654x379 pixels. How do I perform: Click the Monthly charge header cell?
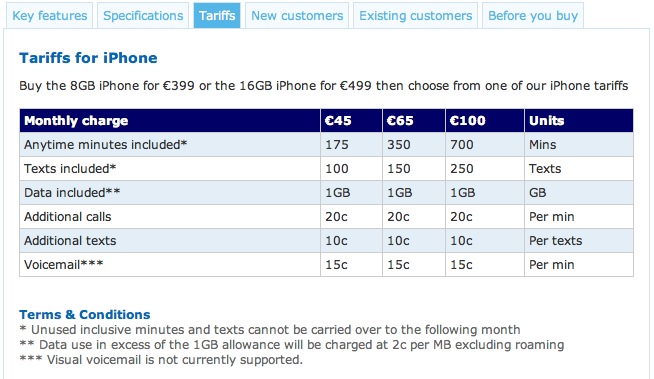(170, 121)
